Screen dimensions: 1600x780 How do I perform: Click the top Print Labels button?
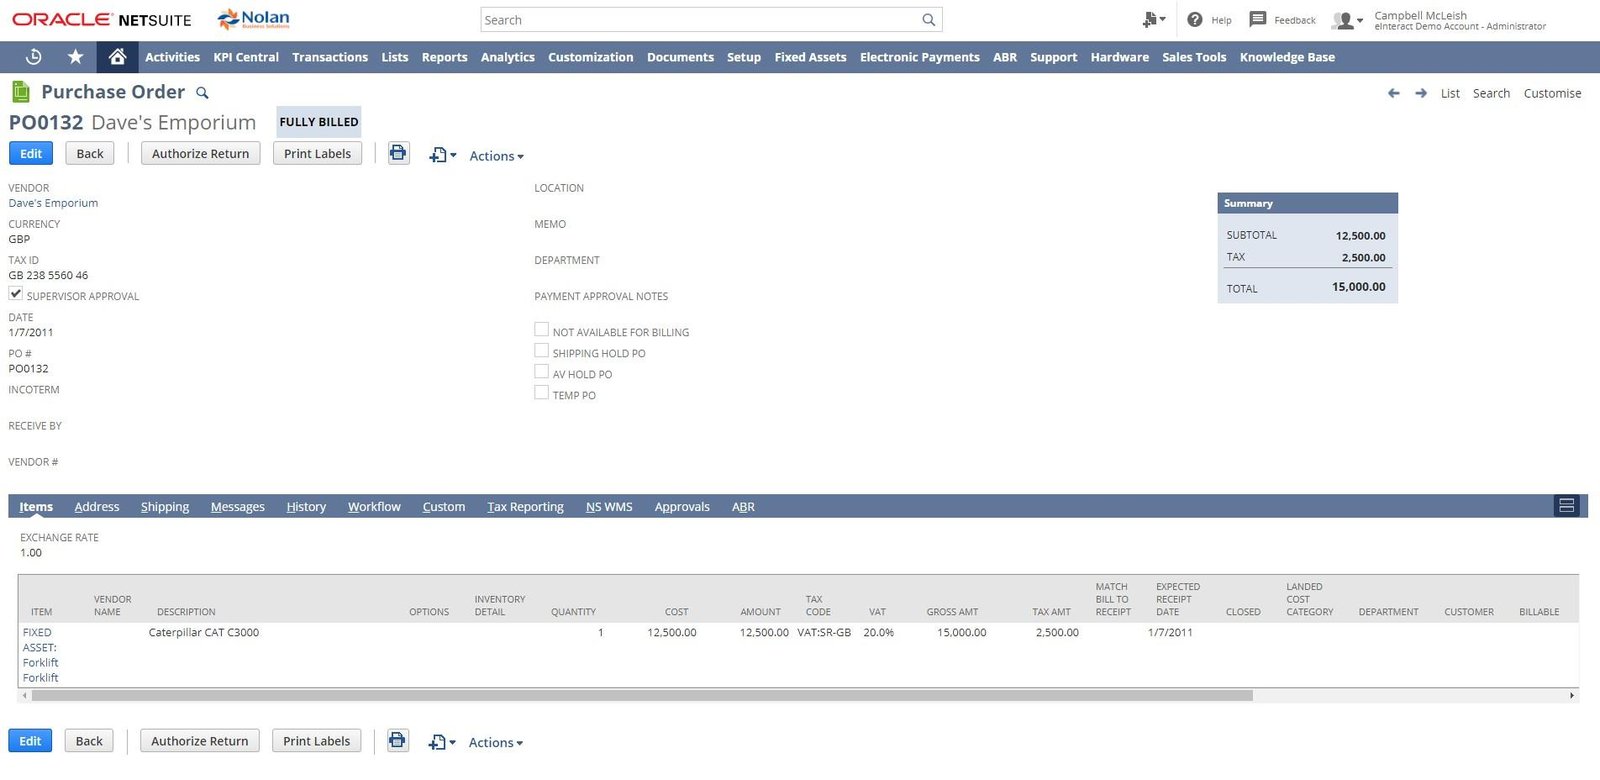click(x=318, y=153)
